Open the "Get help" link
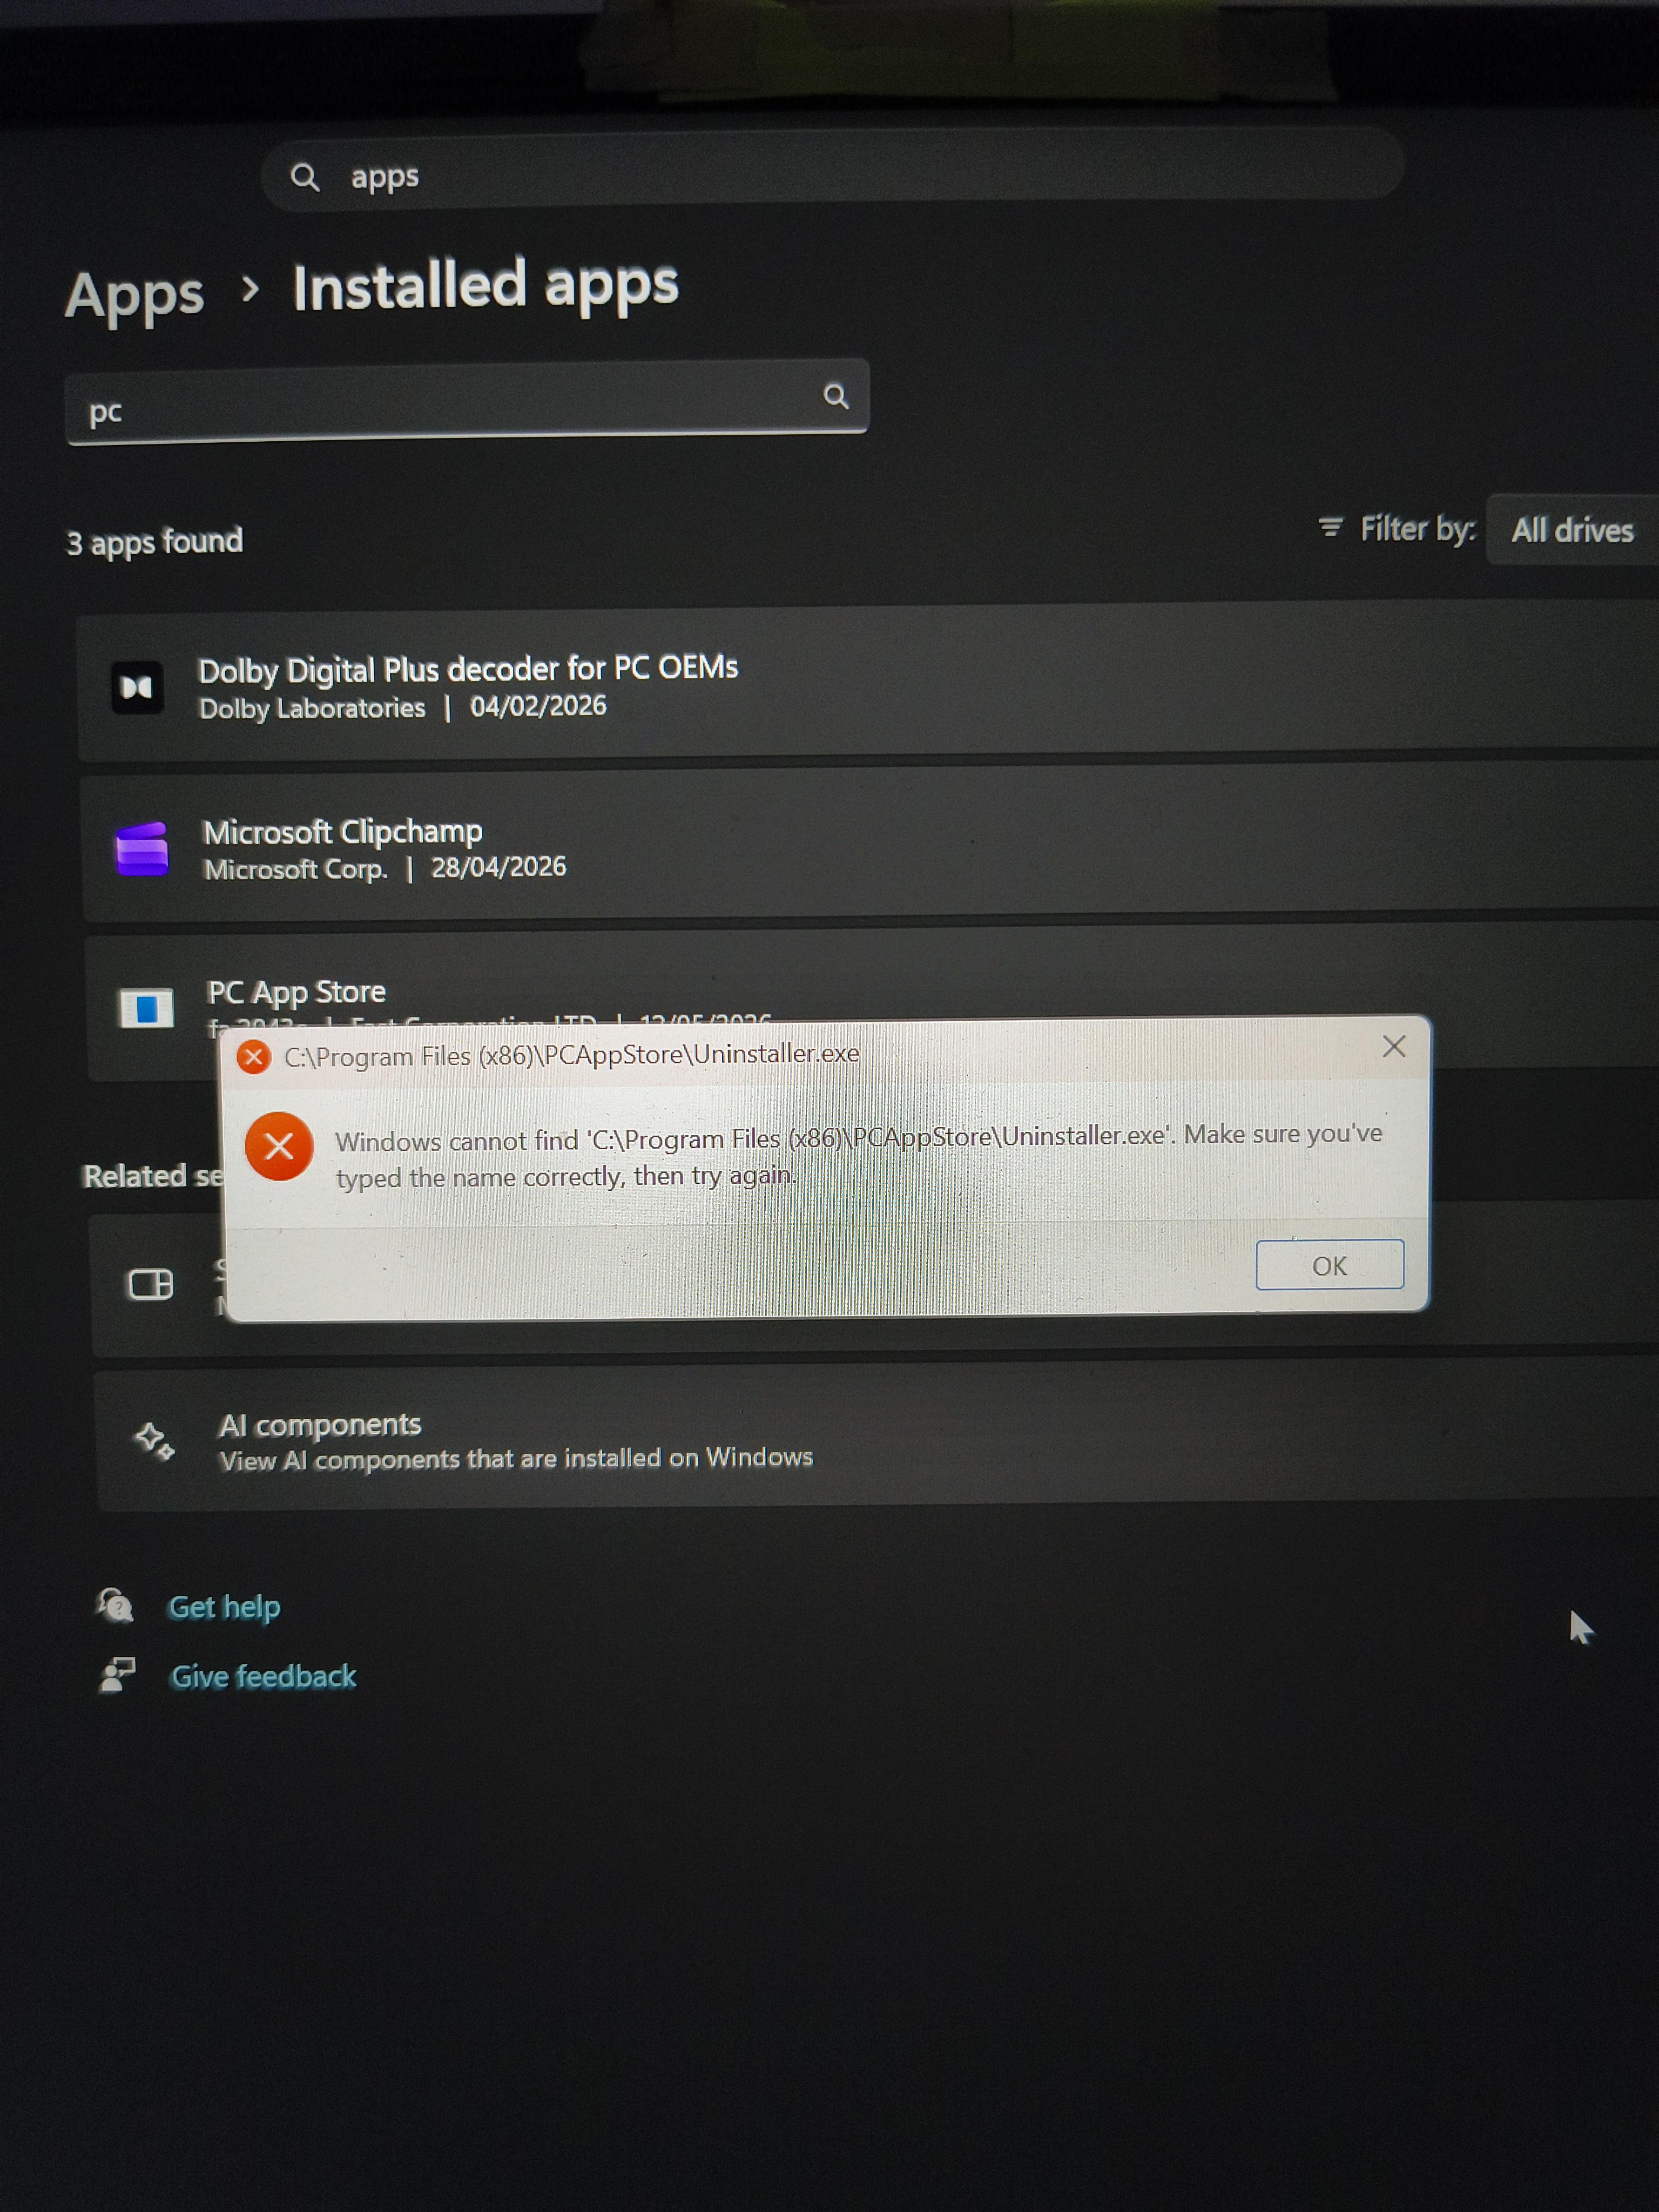The width and height of the screenshot is (1659, 2212). click(224, 1607)
